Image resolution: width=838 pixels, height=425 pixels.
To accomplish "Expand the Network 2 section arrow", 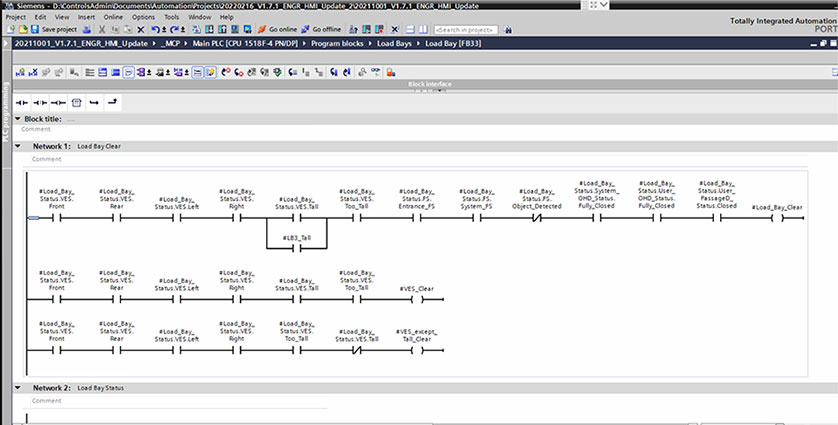I will point(17,387).
